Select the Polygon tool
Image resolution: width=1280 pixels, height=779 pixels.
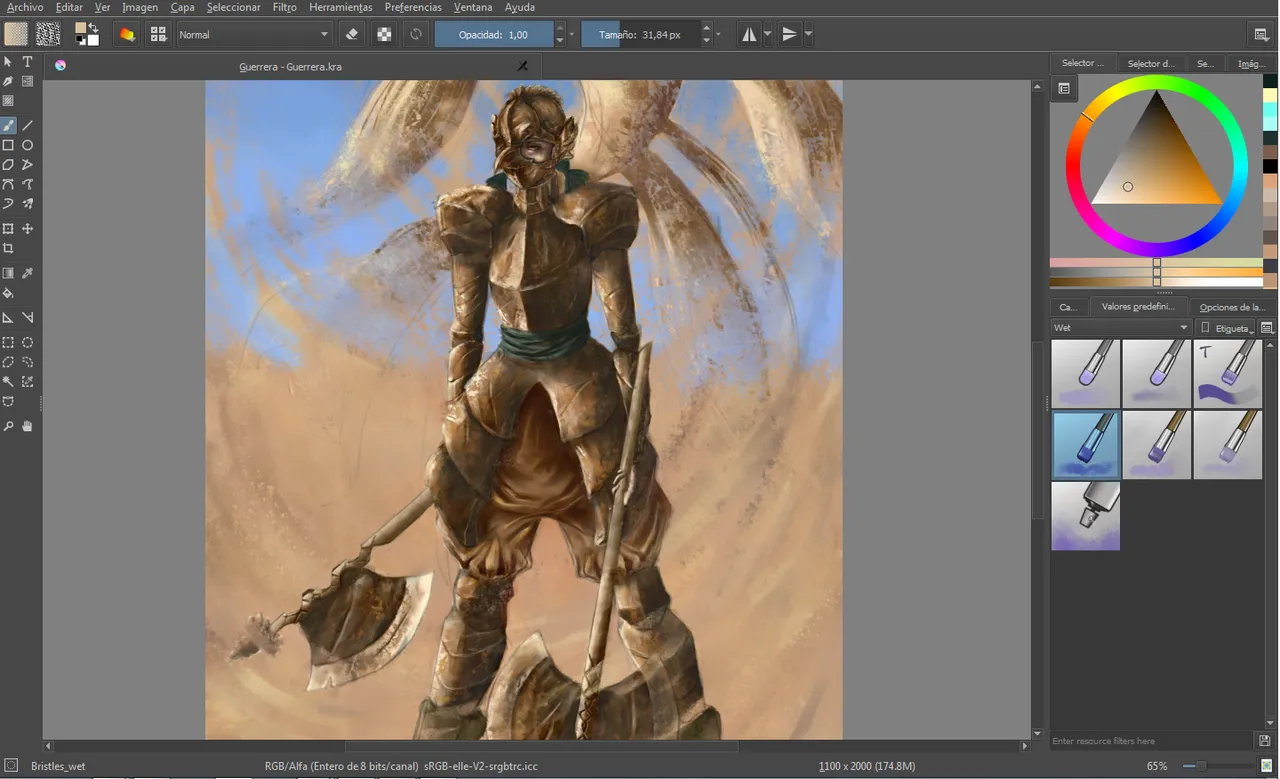tap(8, 165)
